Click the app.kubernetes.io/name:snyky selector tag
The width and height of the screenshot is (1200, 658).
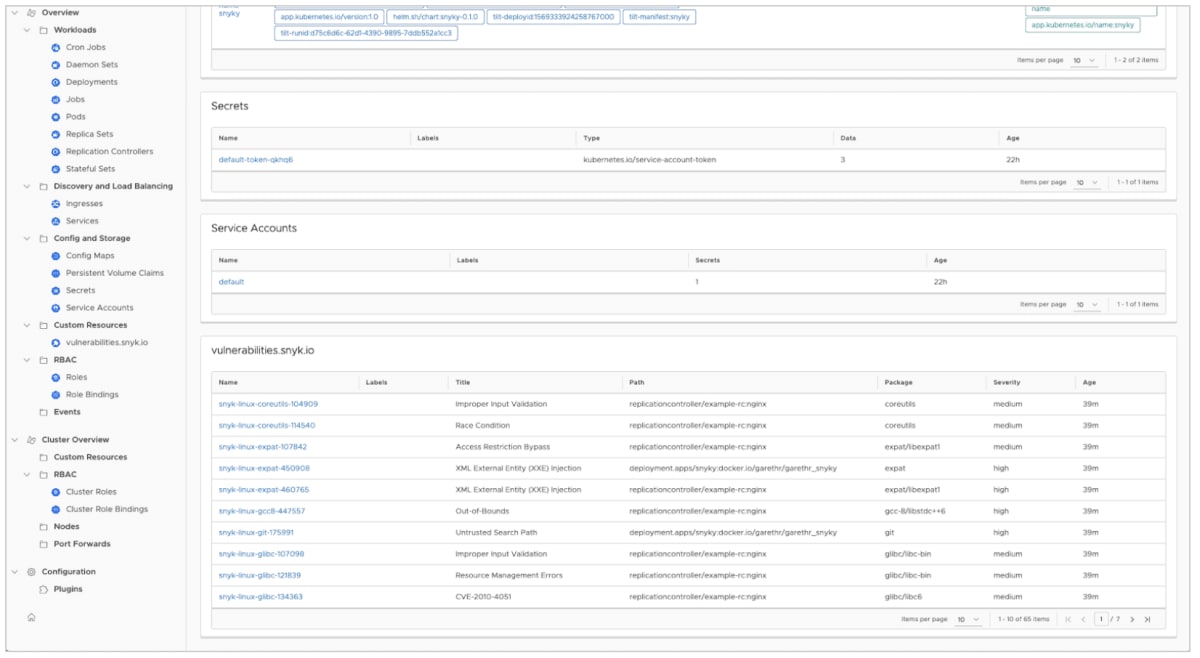pyautogui.click(x=1082, y=25)
